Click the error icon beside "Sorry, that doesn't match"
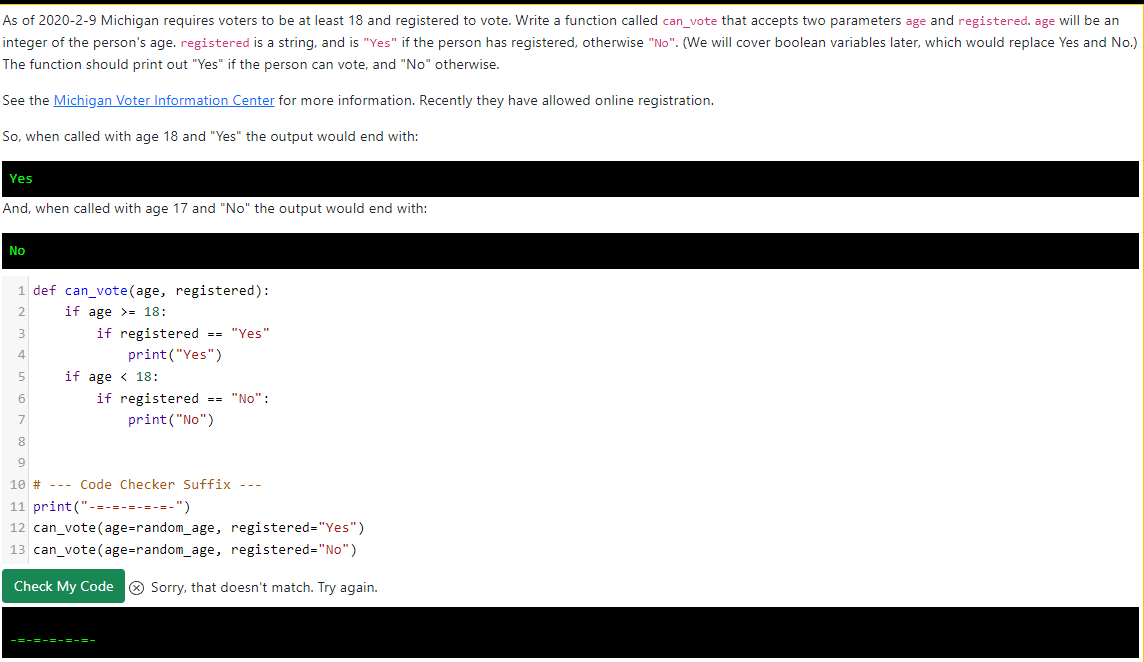1144x662 pixels. (136, 587)
